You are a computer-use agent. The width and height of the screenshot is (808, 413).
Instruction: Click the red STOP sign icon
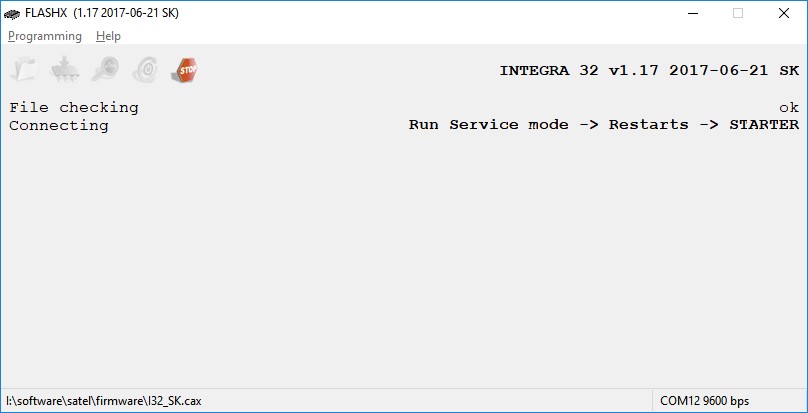click(x=185, y=69)
